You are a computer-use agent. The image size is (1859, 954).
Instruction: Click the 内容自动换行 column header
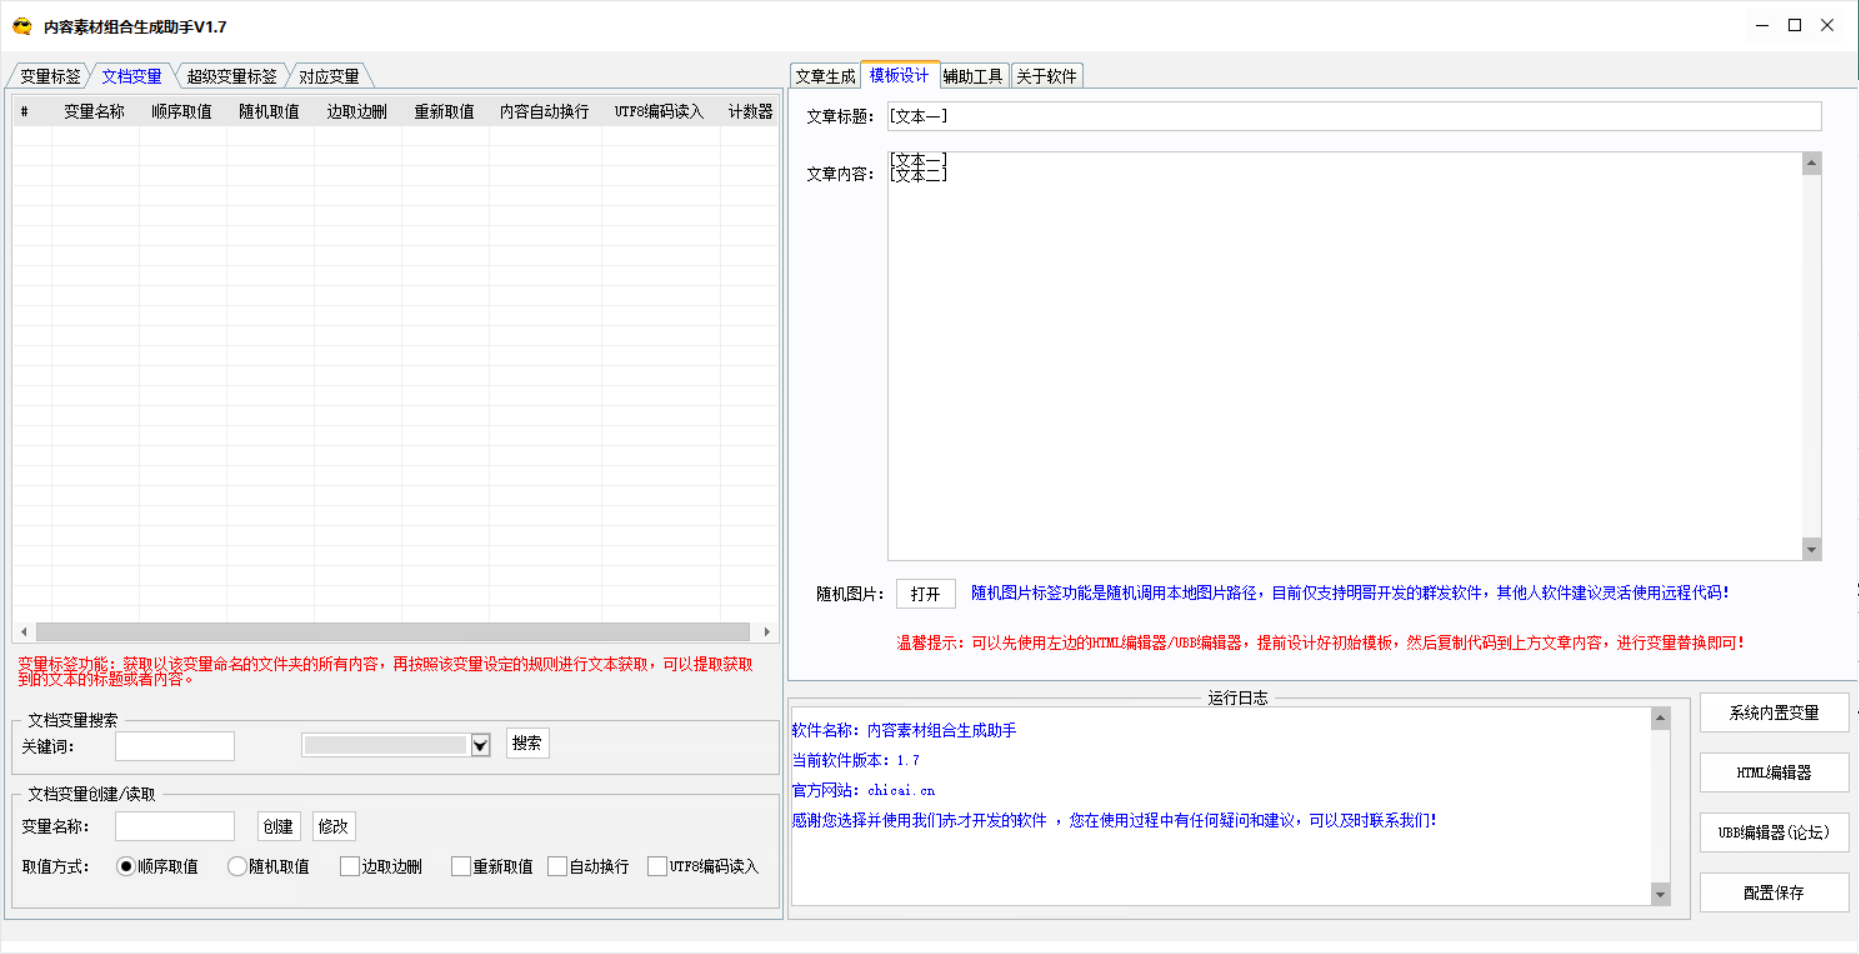[545, 112]
